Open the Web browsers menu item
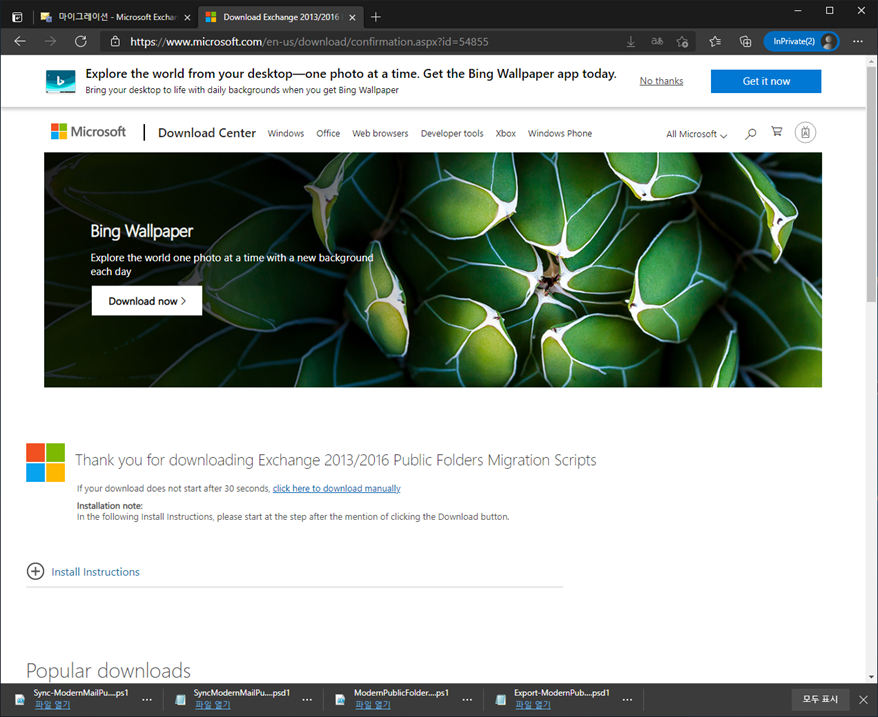Viewport: 878px width, 717px height. pos(380,133)
